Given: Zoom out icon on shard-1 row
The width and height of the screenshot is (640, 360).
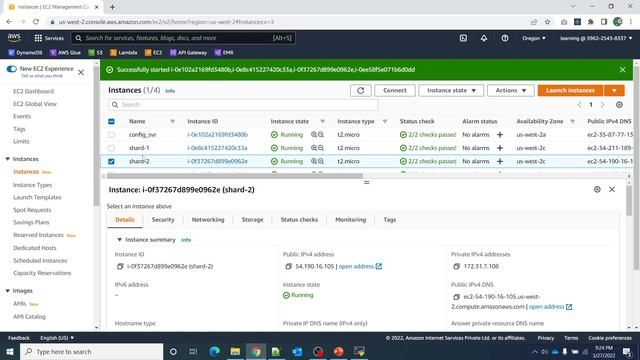Looking at the screenshot, I should tap(321, 148).
